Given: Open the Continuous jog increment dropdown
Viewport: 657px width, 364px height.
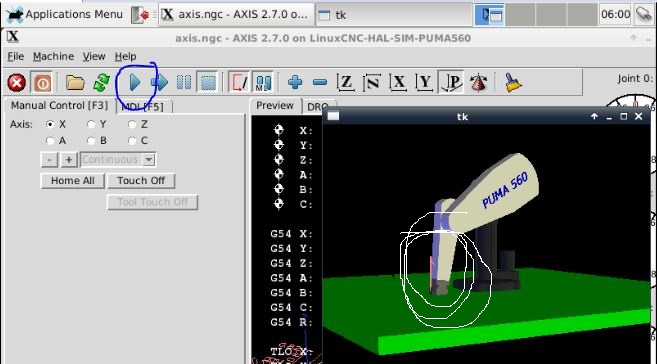Looking at the screenshot, I should (x=118, y=160).
